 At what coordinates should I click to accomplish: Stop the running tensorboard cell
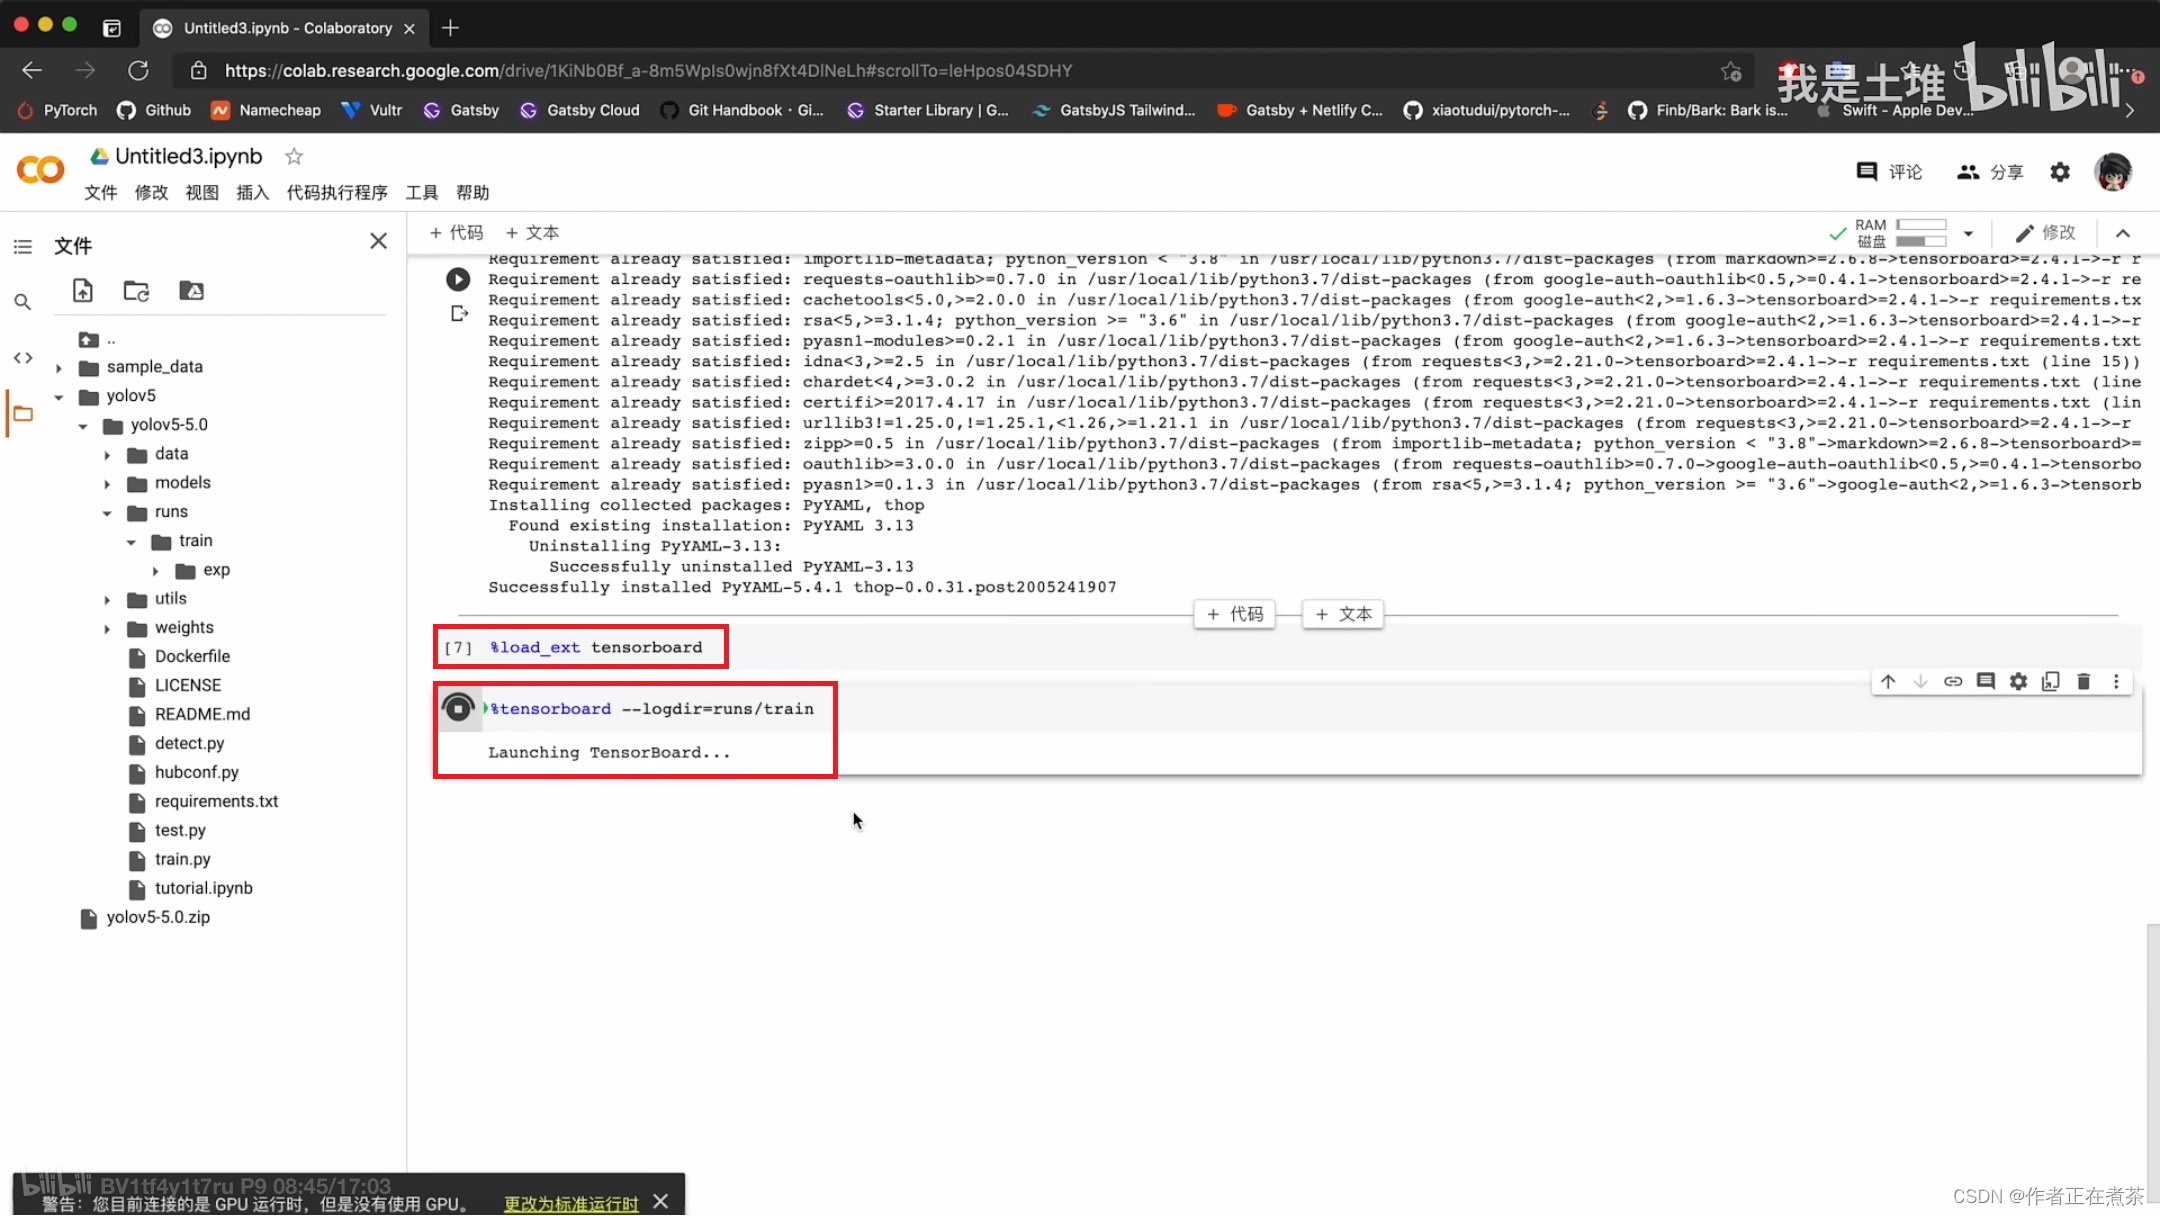[x=458, y=709]
